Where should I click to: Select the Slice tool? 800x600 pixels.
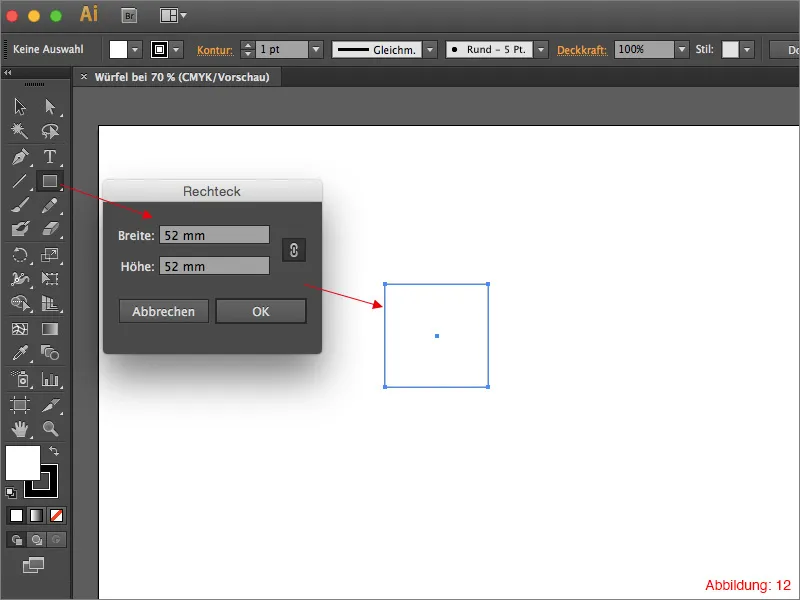[49, 405]
